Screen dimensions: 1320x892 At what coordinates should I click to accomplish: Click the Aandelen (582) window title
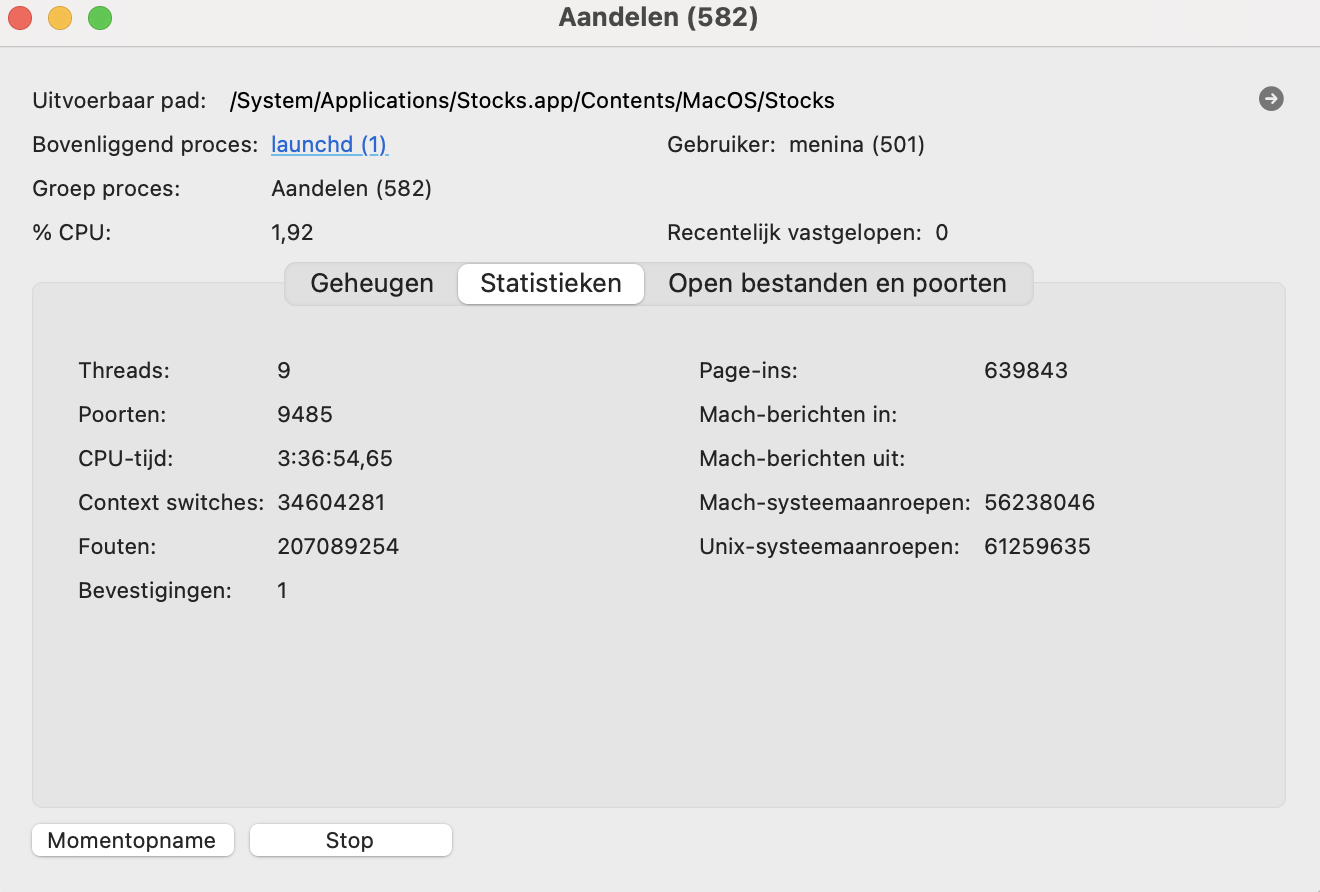tap(658, 17)
